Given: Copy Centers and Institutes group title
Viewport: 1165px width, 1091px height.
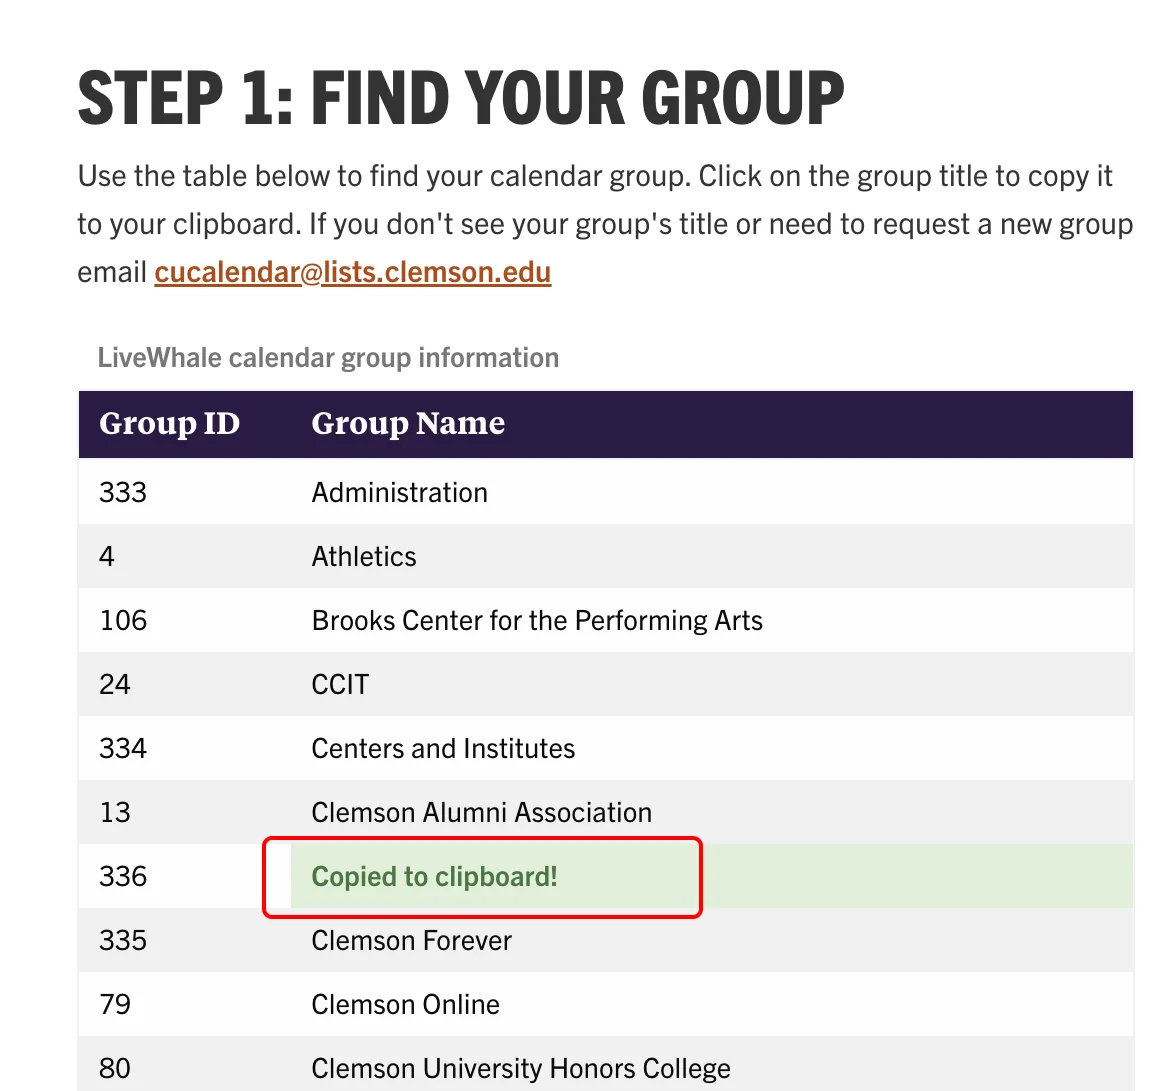Looking at the screenshot, I should pyautogui.click(x=443, y=748).
